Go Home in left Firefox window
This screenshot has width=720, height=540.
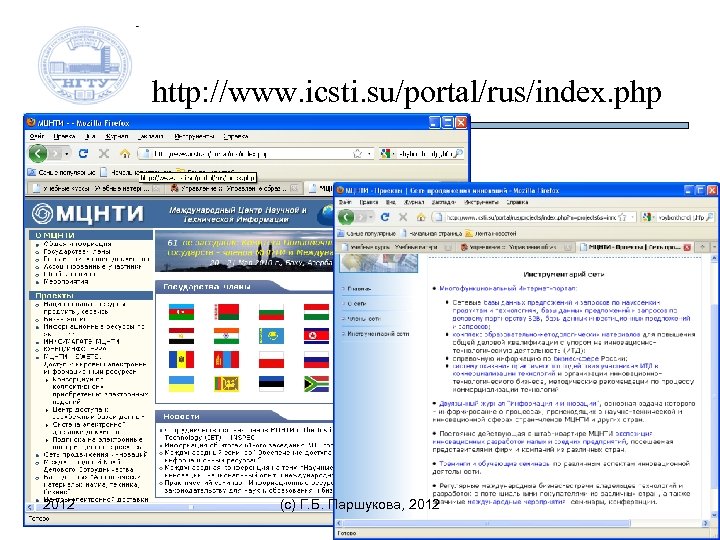point(125,153)
